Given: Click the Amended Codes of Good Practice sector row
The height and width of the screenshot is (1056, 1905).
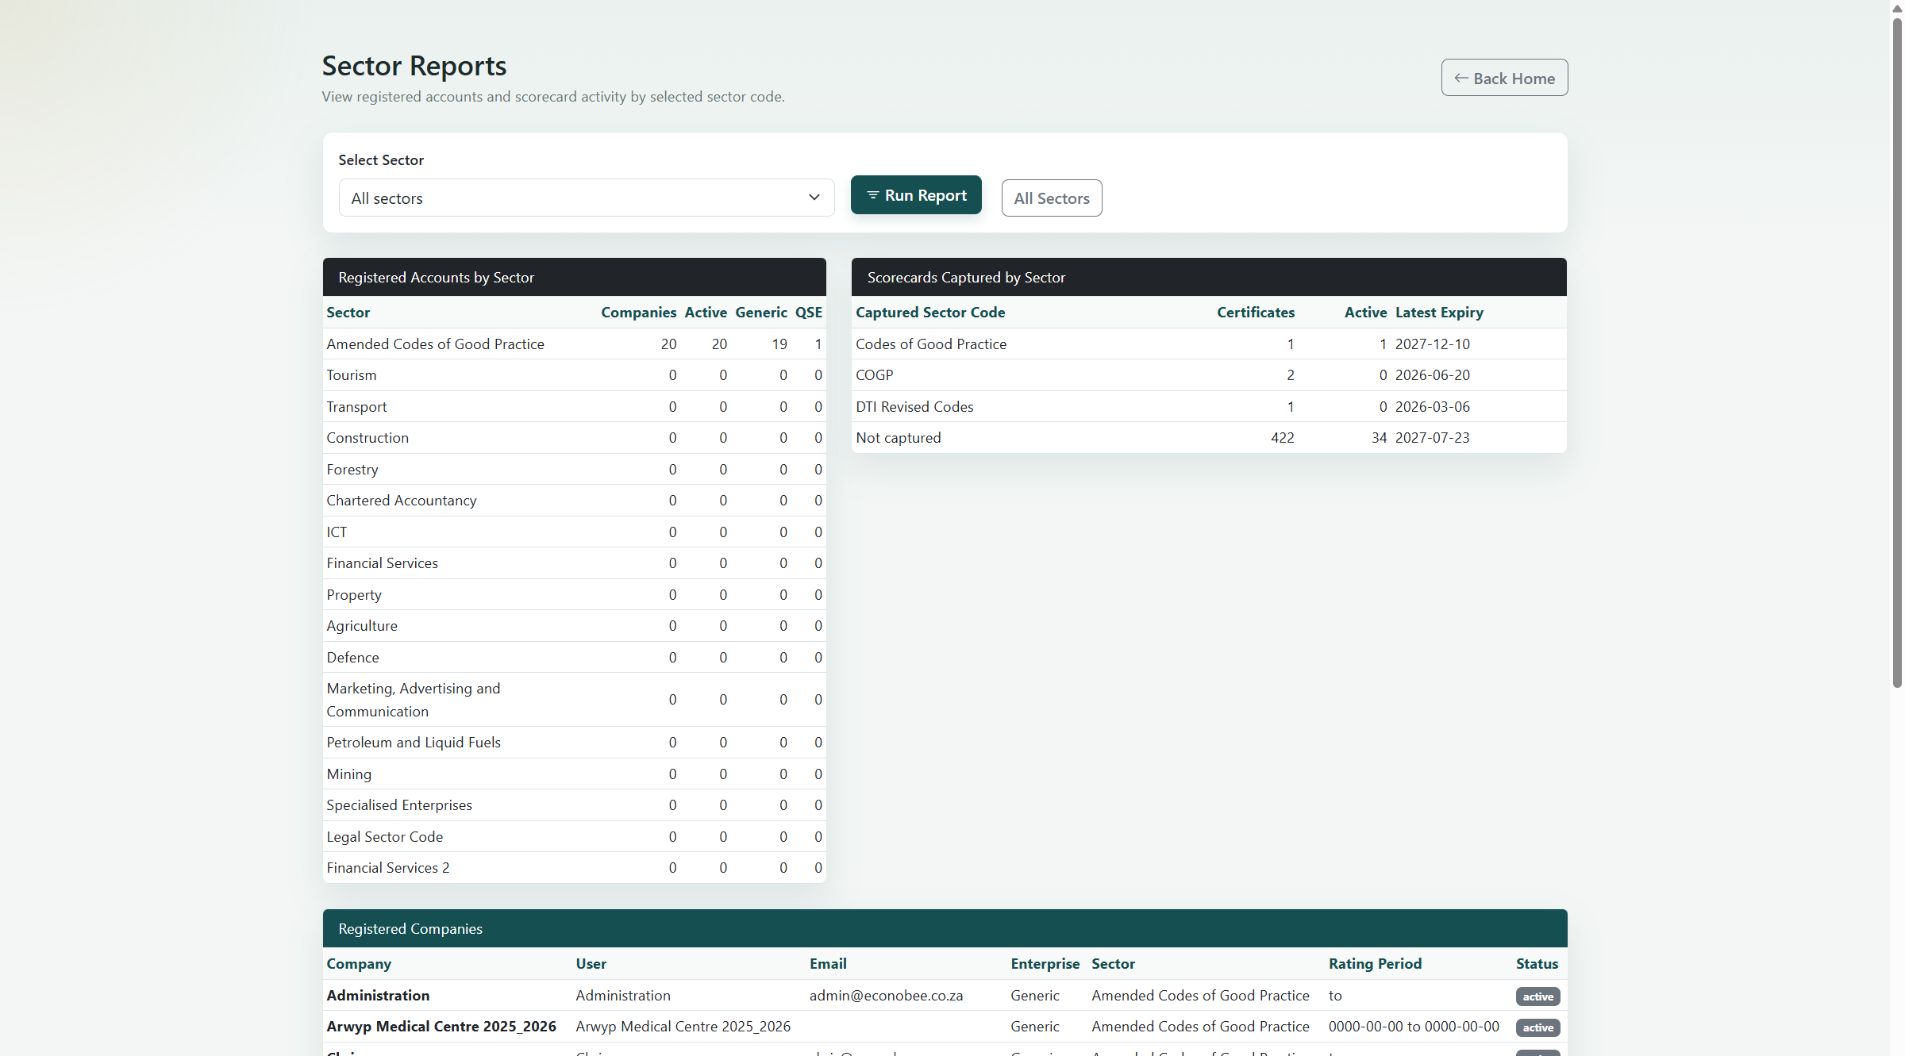Looking at the screenshot, I should 574,344.
